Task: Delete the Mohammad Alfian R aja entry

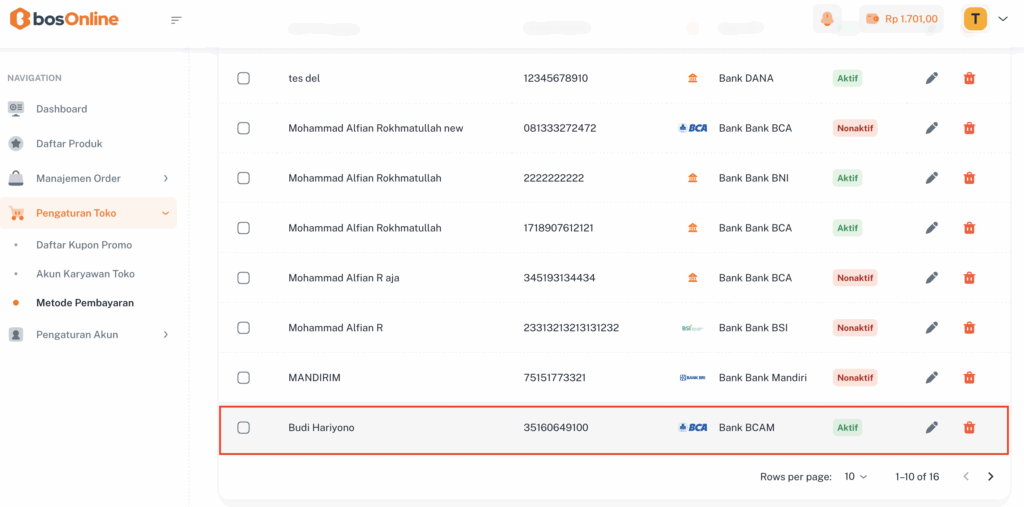Action: coord(968,278)
